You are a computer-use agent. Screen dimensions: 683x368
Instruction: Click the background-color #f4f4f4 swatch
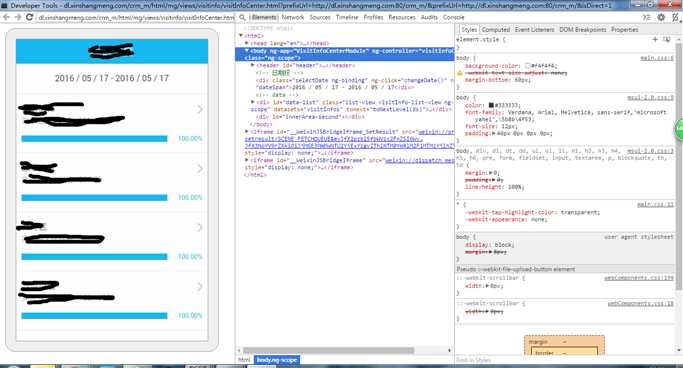click(527, 66)
